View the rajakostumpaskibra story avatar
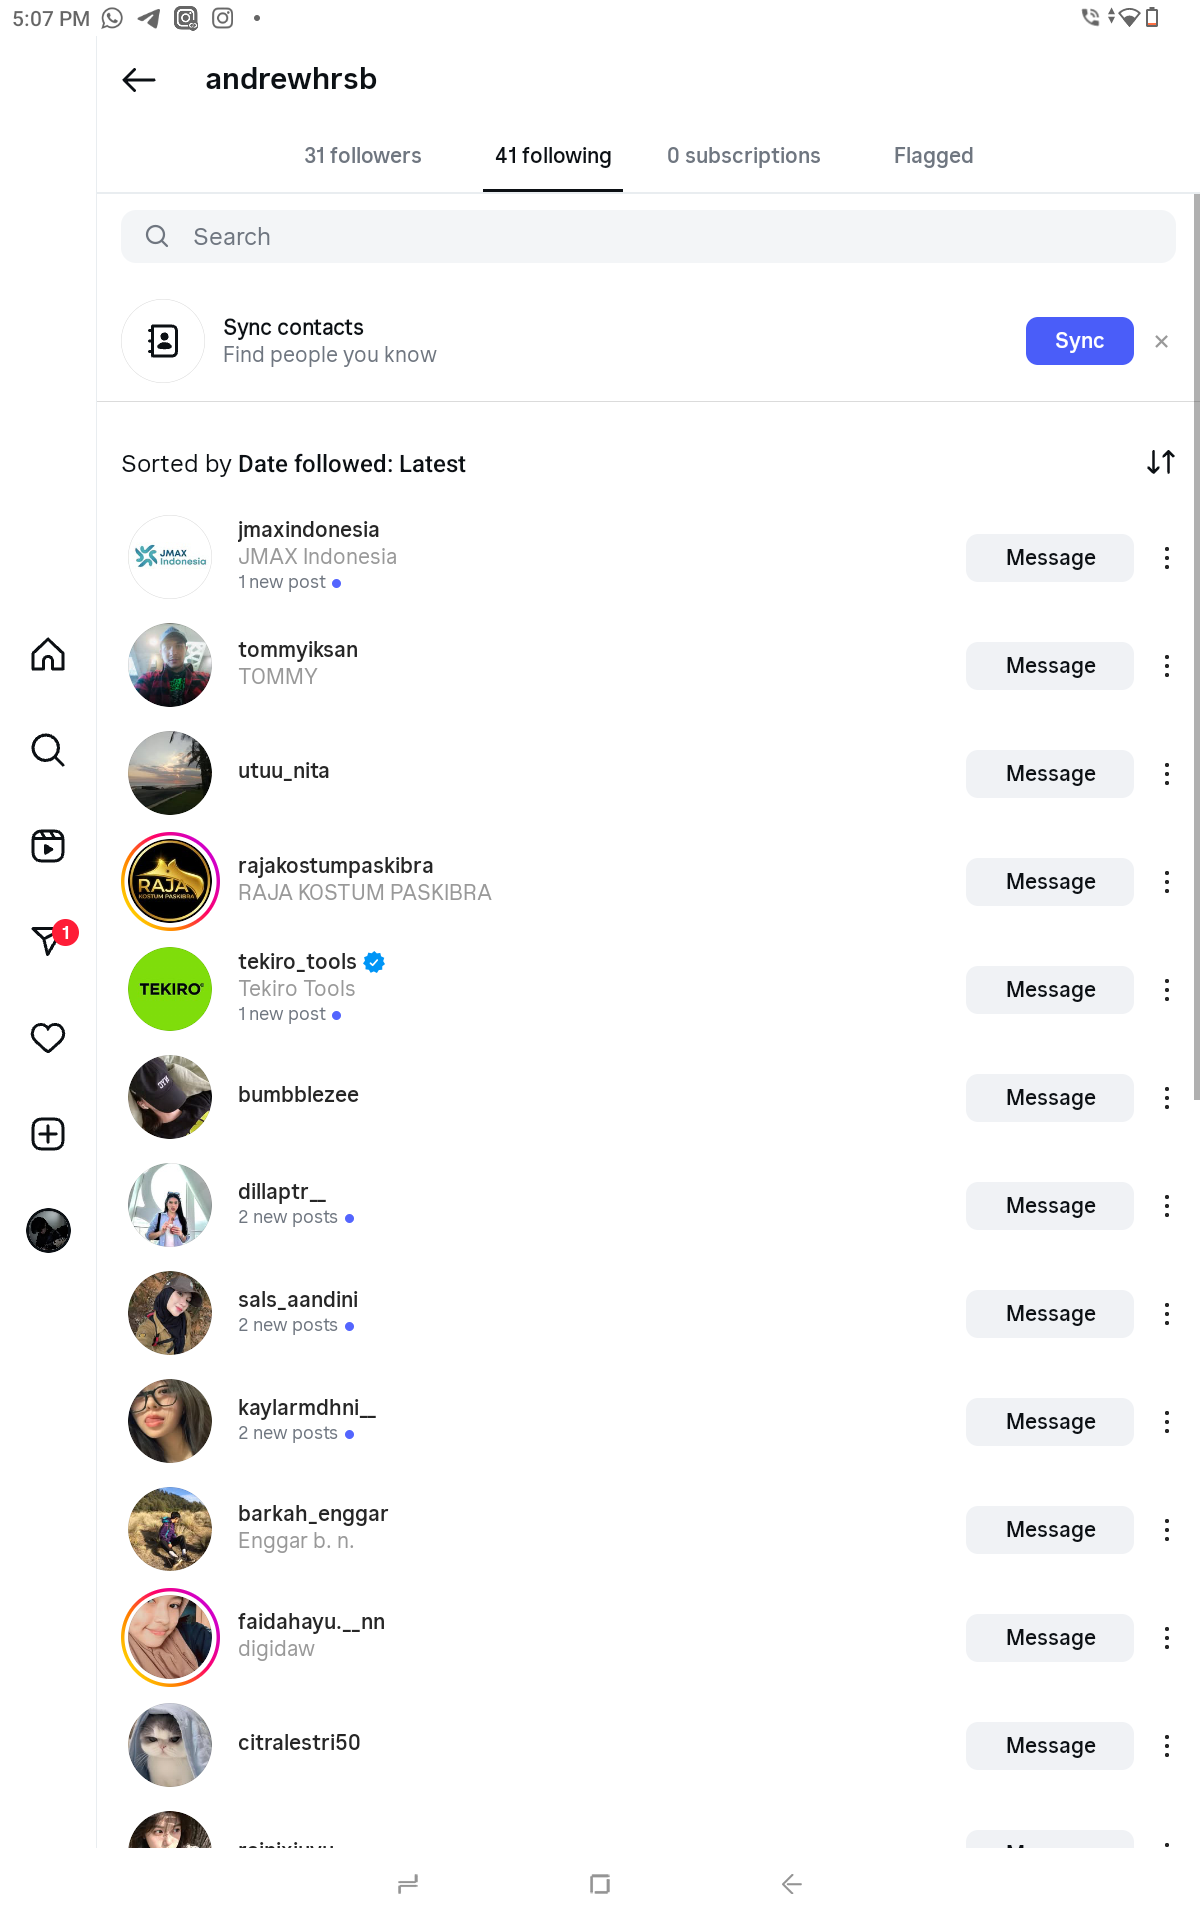Image resolution: width=1200 pixels, height=1920 pixels. 170,882
